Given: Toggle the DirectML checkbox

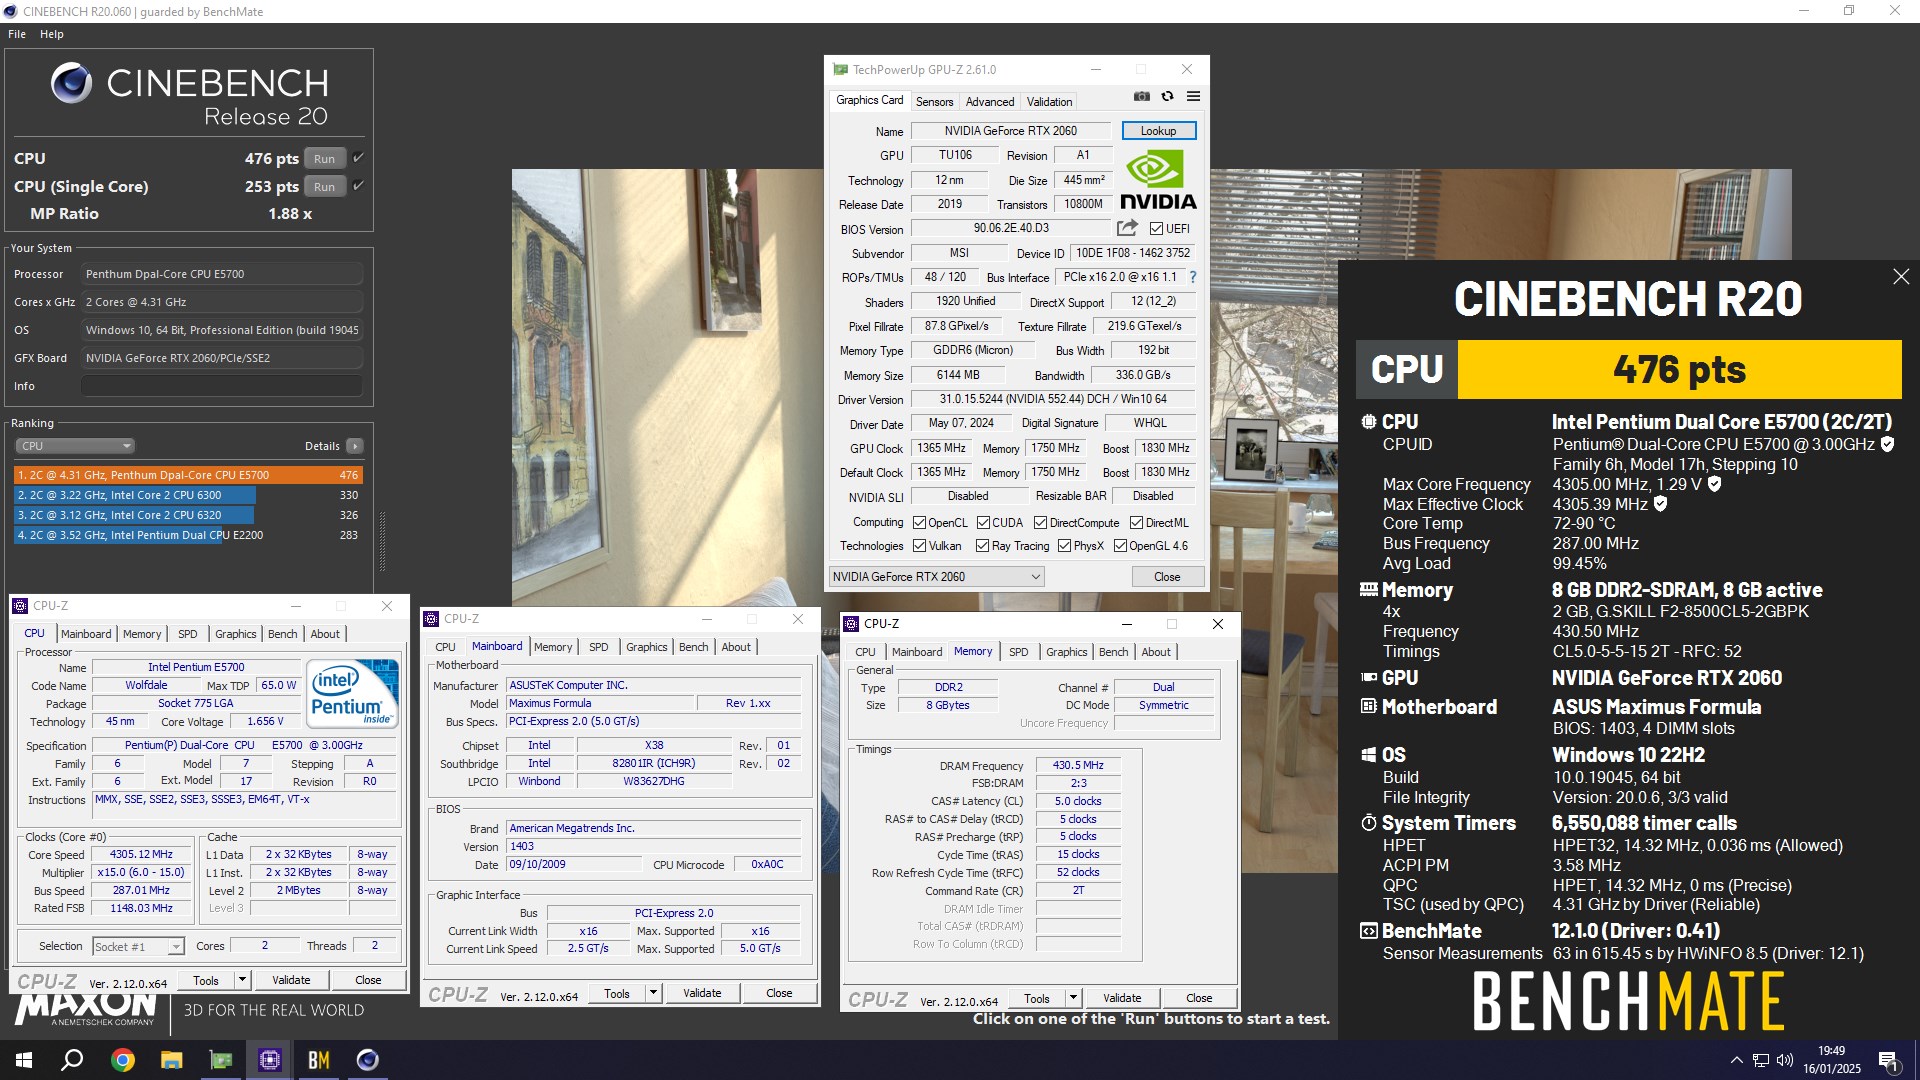Looking at the screenshot, I should (1136, 523).
